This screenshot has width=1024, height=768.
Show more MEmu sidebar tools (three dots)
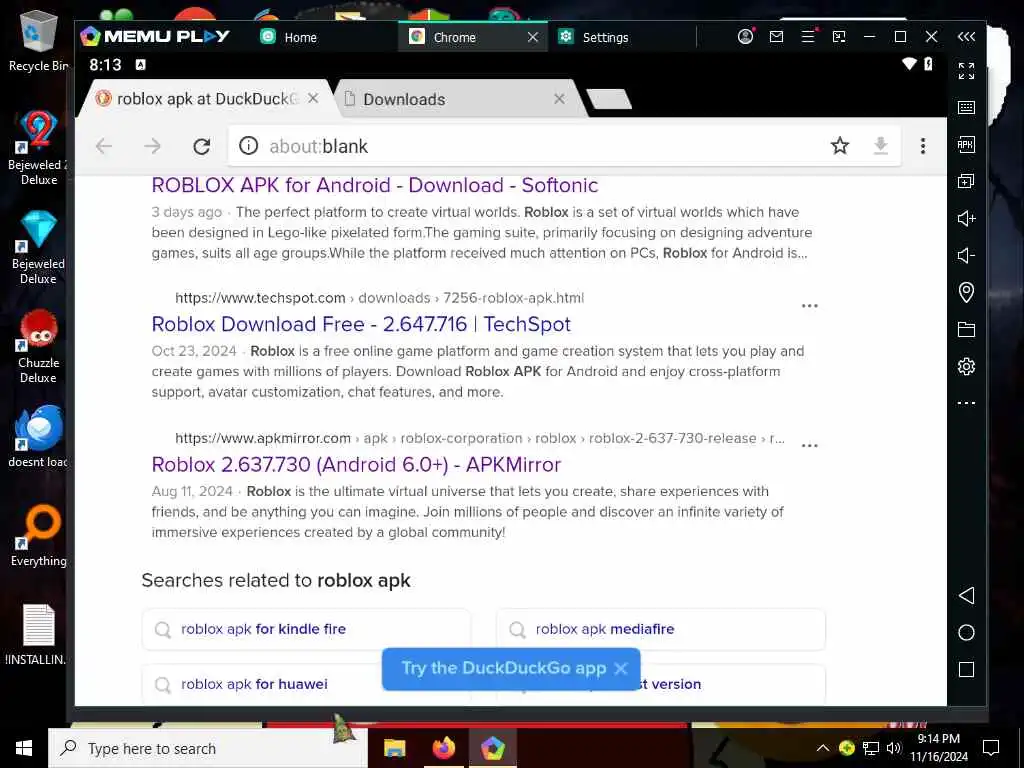(x=966, y=403)
